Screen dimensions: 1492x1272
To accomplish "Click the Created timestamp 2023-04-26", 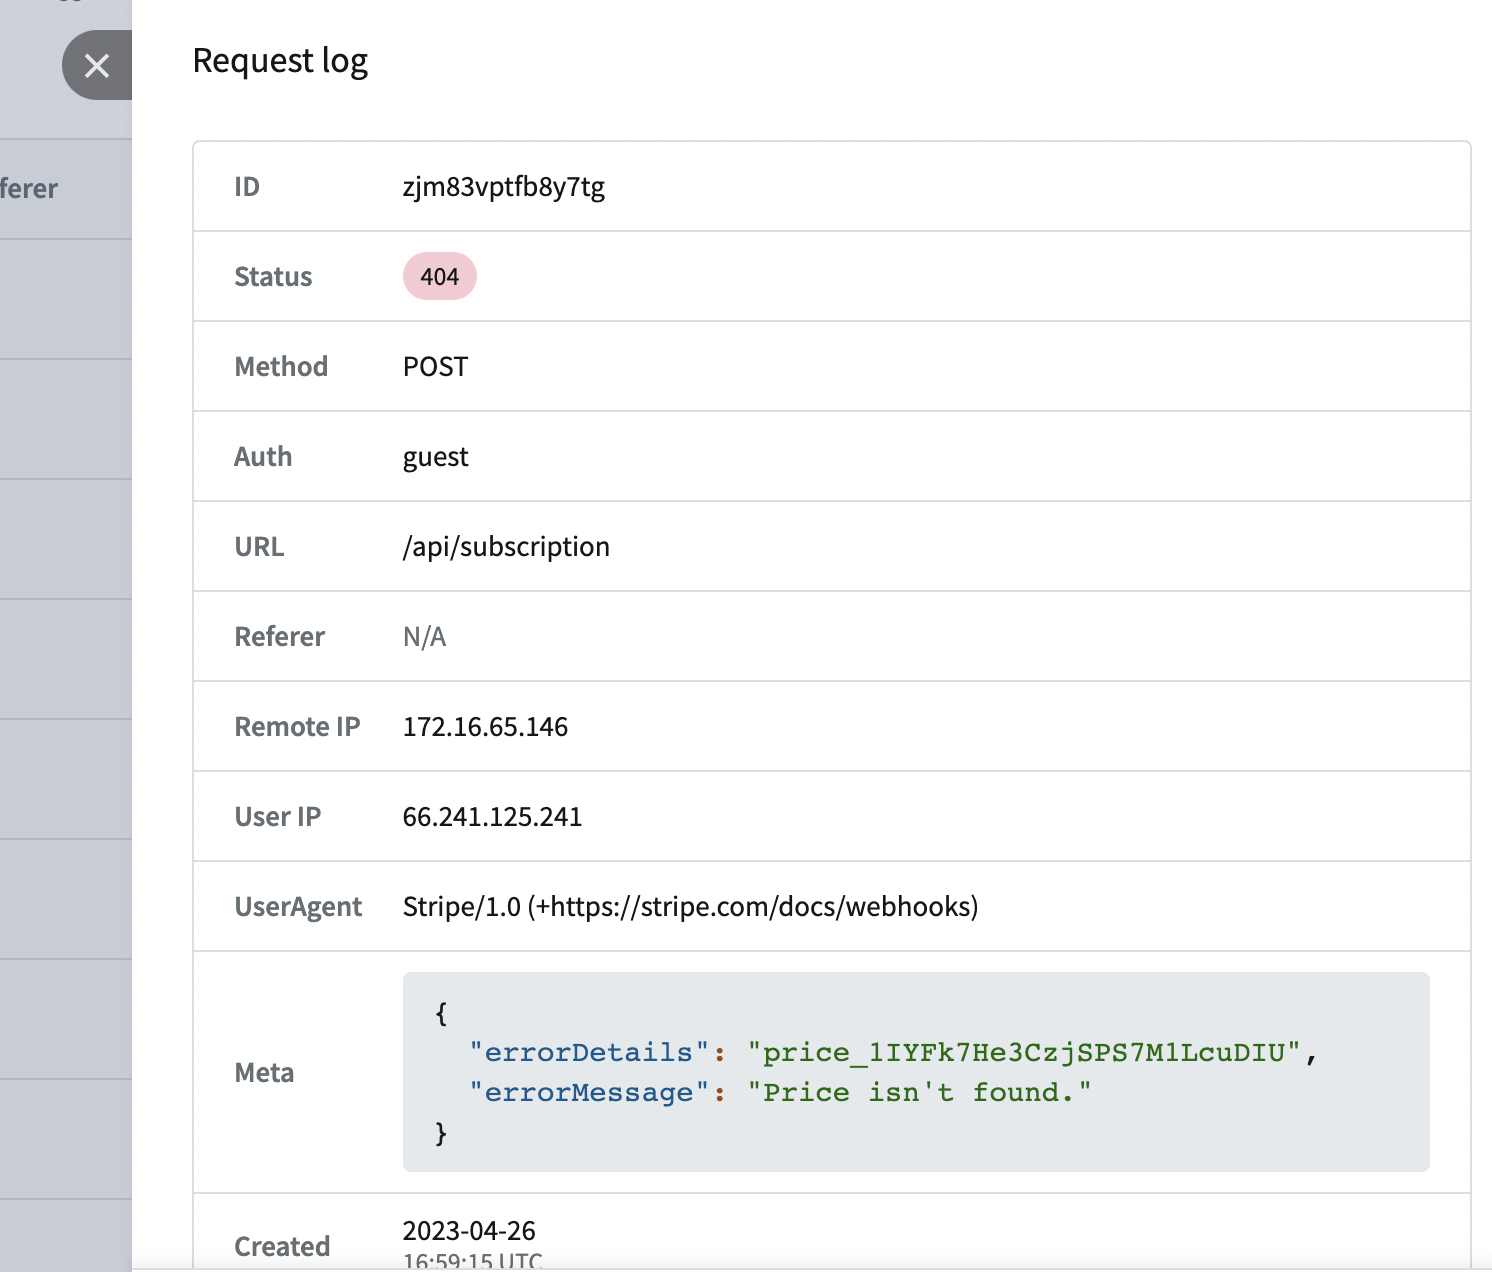I will 468,1231.
